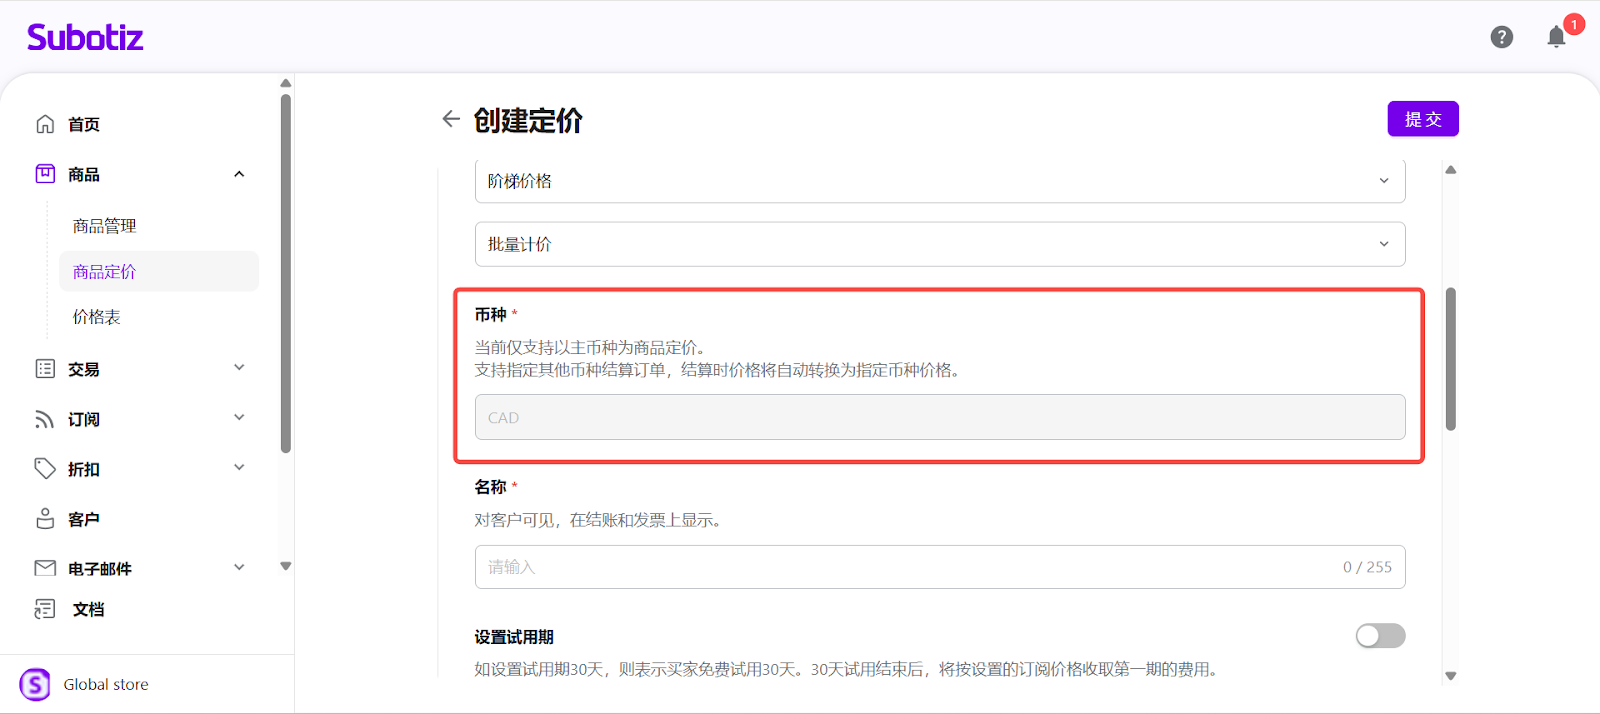Expand the 订阅 sidebar menu

tap(239, 418)
